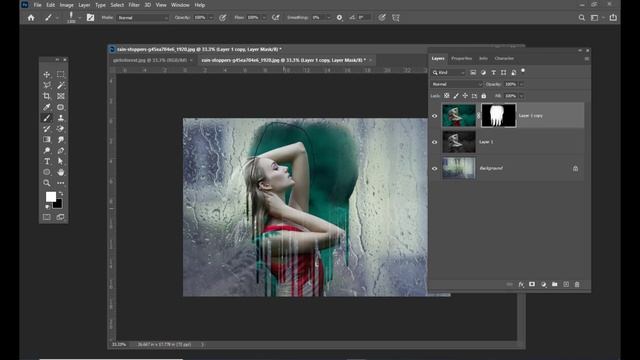This screenshot has width=640, height=360.
Task: Select the Crop tool
Action: click(x=47, y=96)
